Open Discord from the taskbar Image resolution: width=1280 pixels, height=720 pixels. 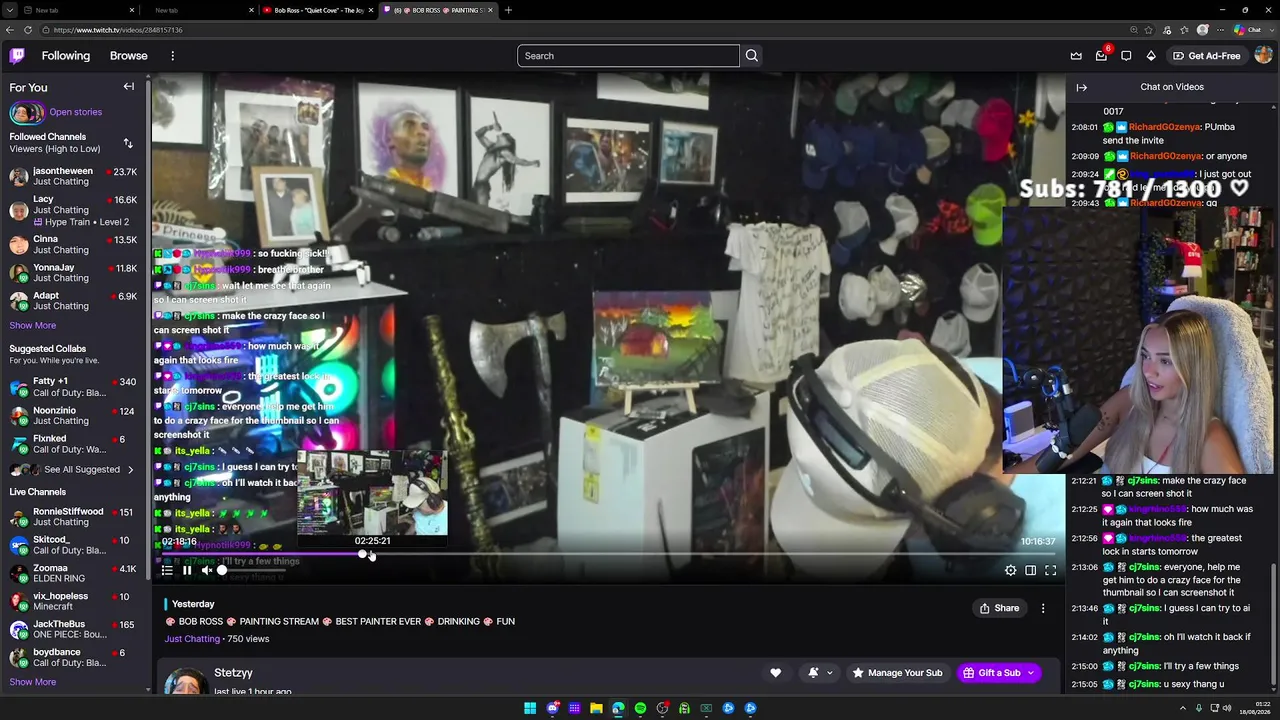pos(552,708)
